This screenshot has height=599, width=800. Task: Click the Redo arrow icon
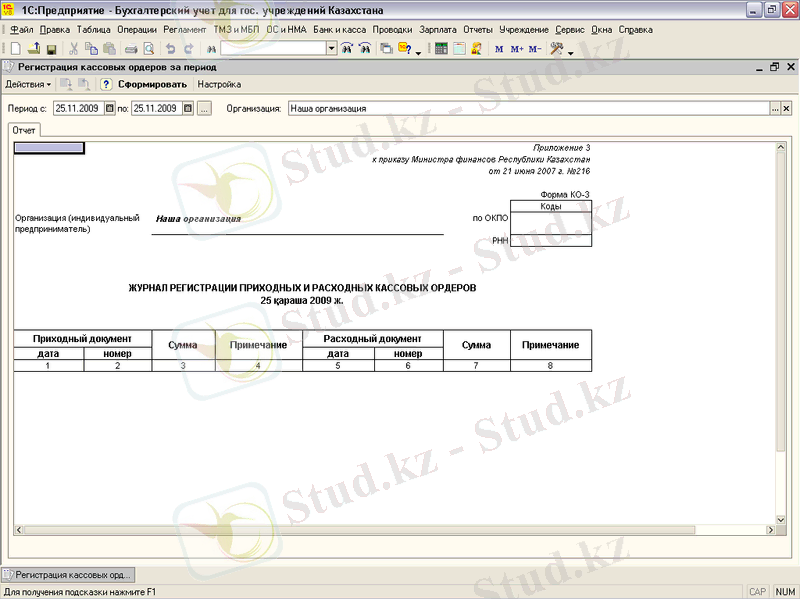click(189, 48)
